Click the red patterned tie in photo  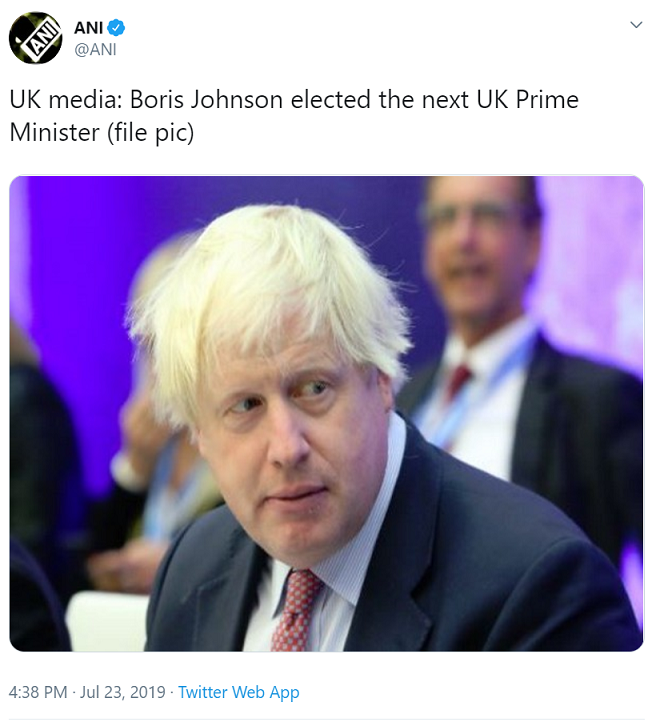point(296,610)
